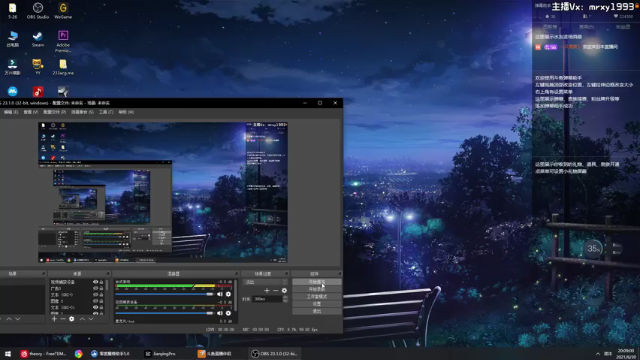The width and height of the screenshot is (640, 360).
Task: Show hidden system tray icons chevron
Action: (598, 354)
